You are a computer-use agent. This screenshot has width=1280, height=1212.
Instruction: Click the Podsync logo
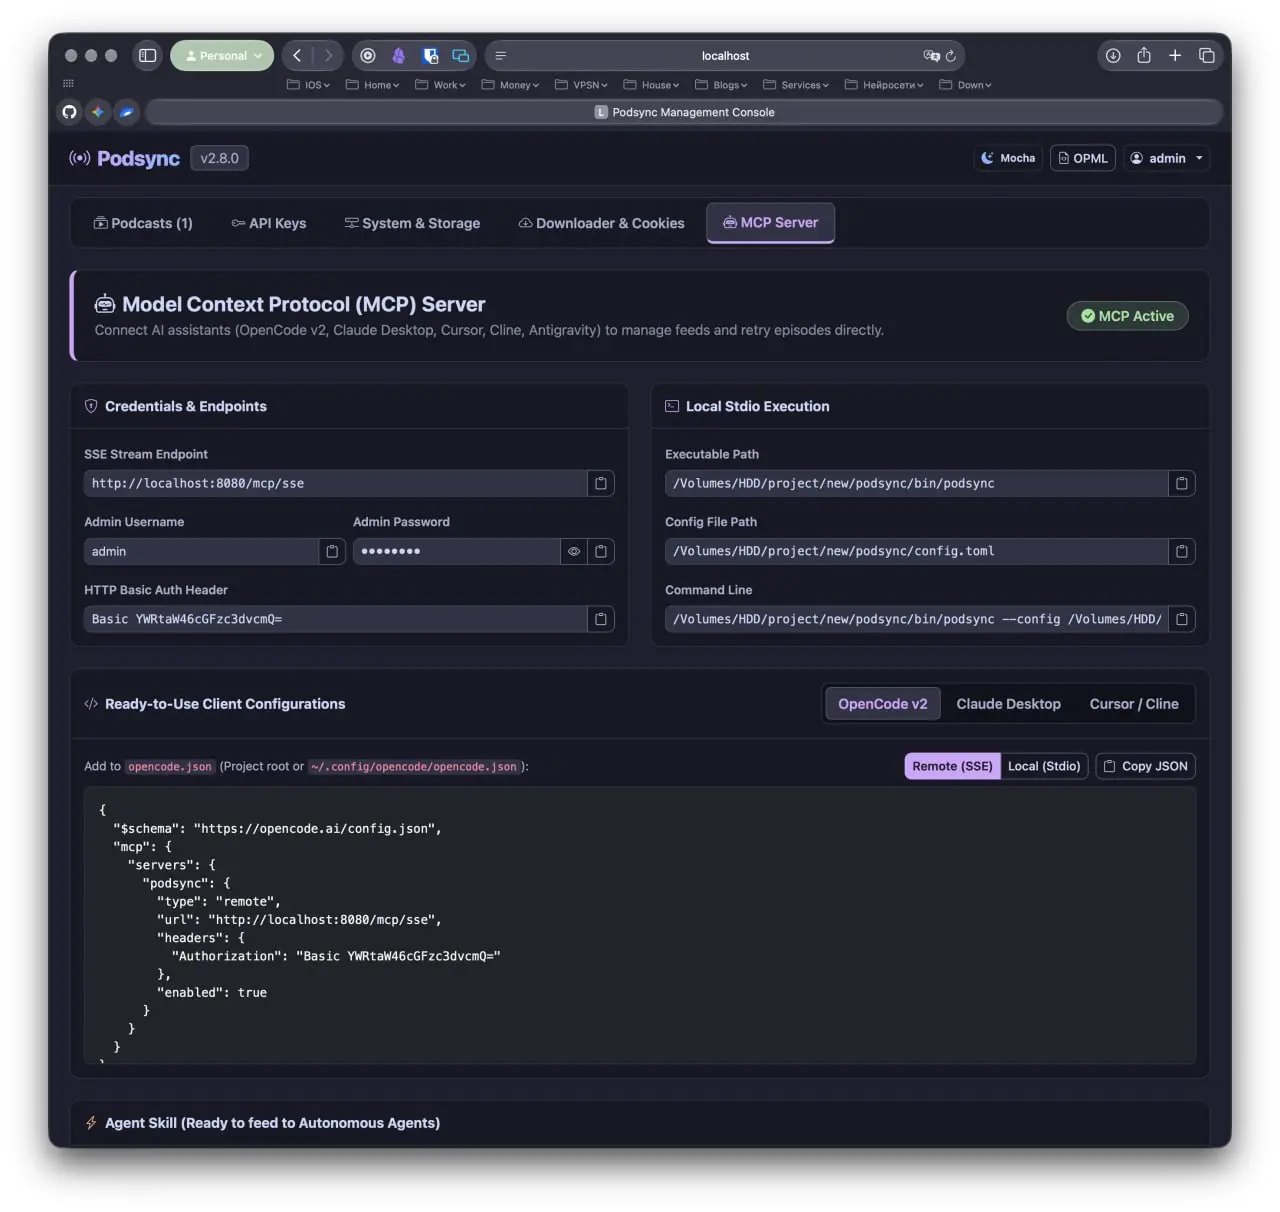tap(125, 158)
